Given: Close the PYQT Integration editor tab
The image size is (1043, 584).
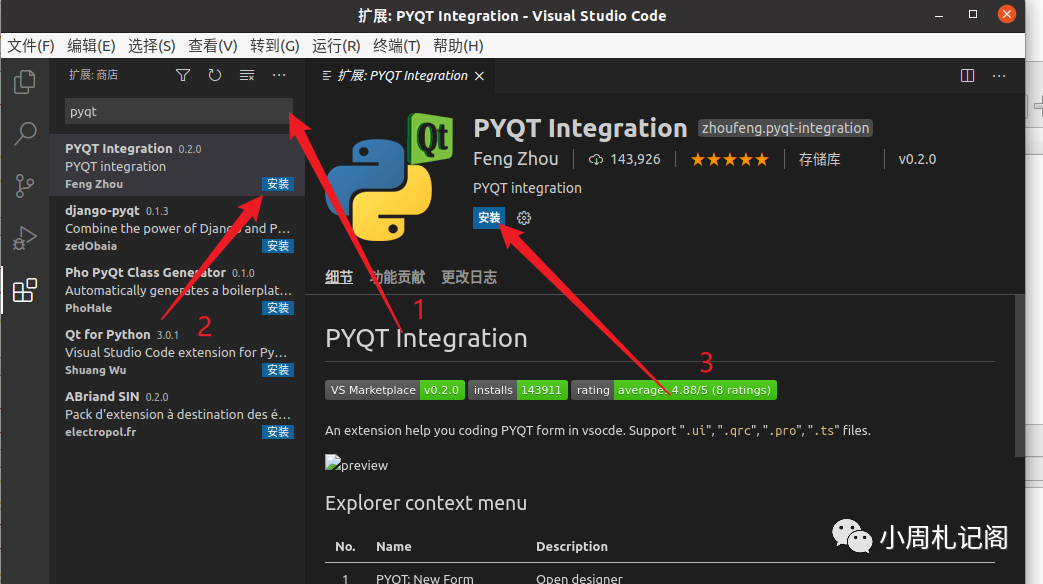Looking at the screenshot, I should tap(480, 76).
